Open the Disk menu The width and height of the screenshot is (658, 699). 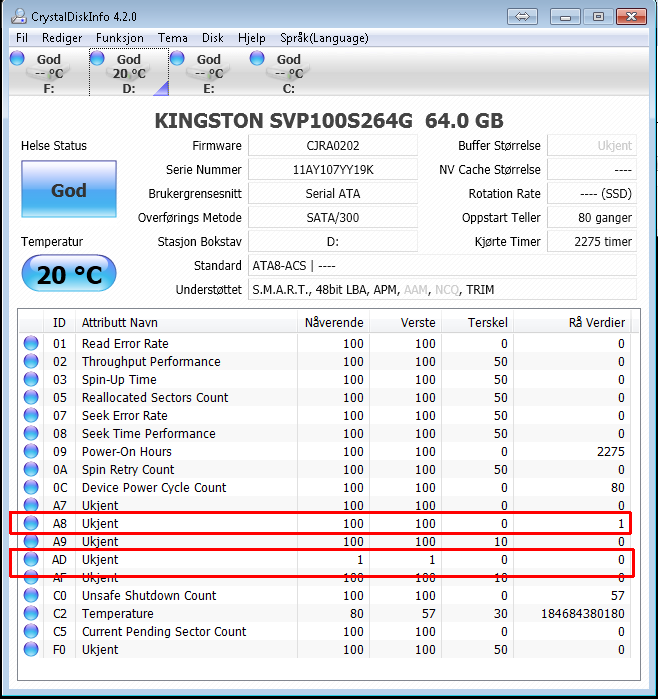click(213, 38)
